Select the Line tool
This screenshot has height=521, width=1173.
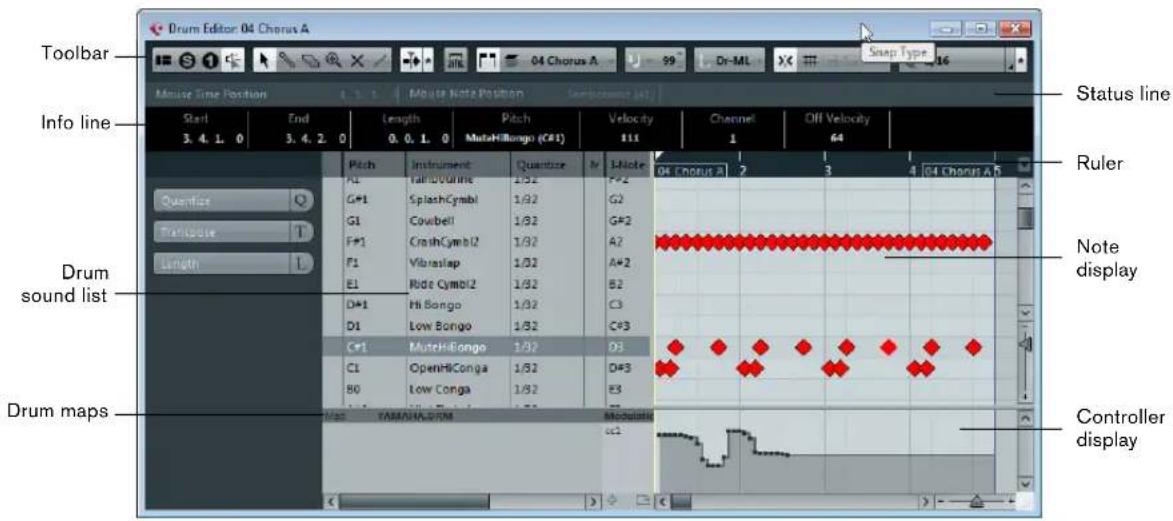pyautogui.click(x=380, y=62)
